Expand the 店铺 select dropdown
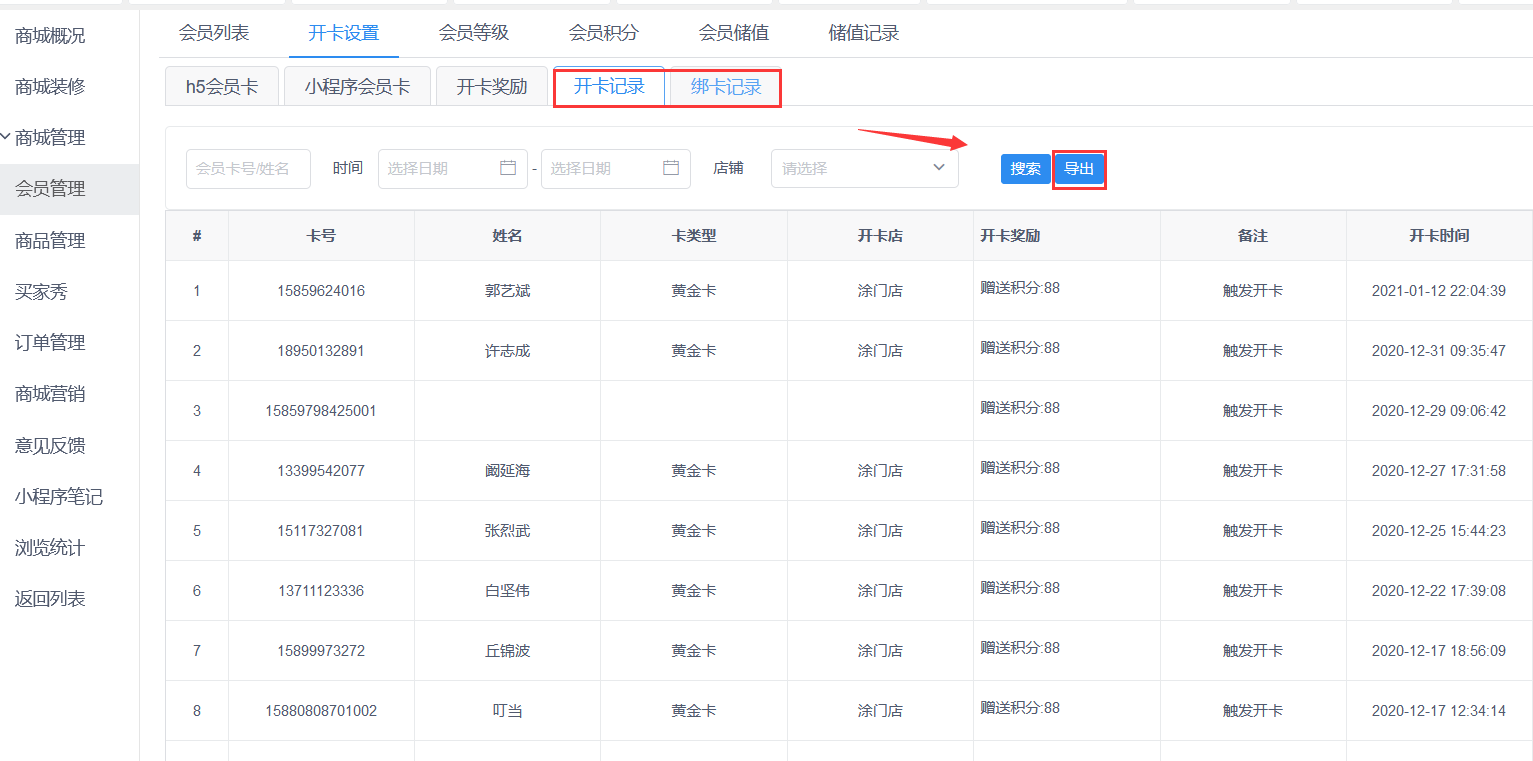Screen dimensions: 1533x761 tap(865, 168)
